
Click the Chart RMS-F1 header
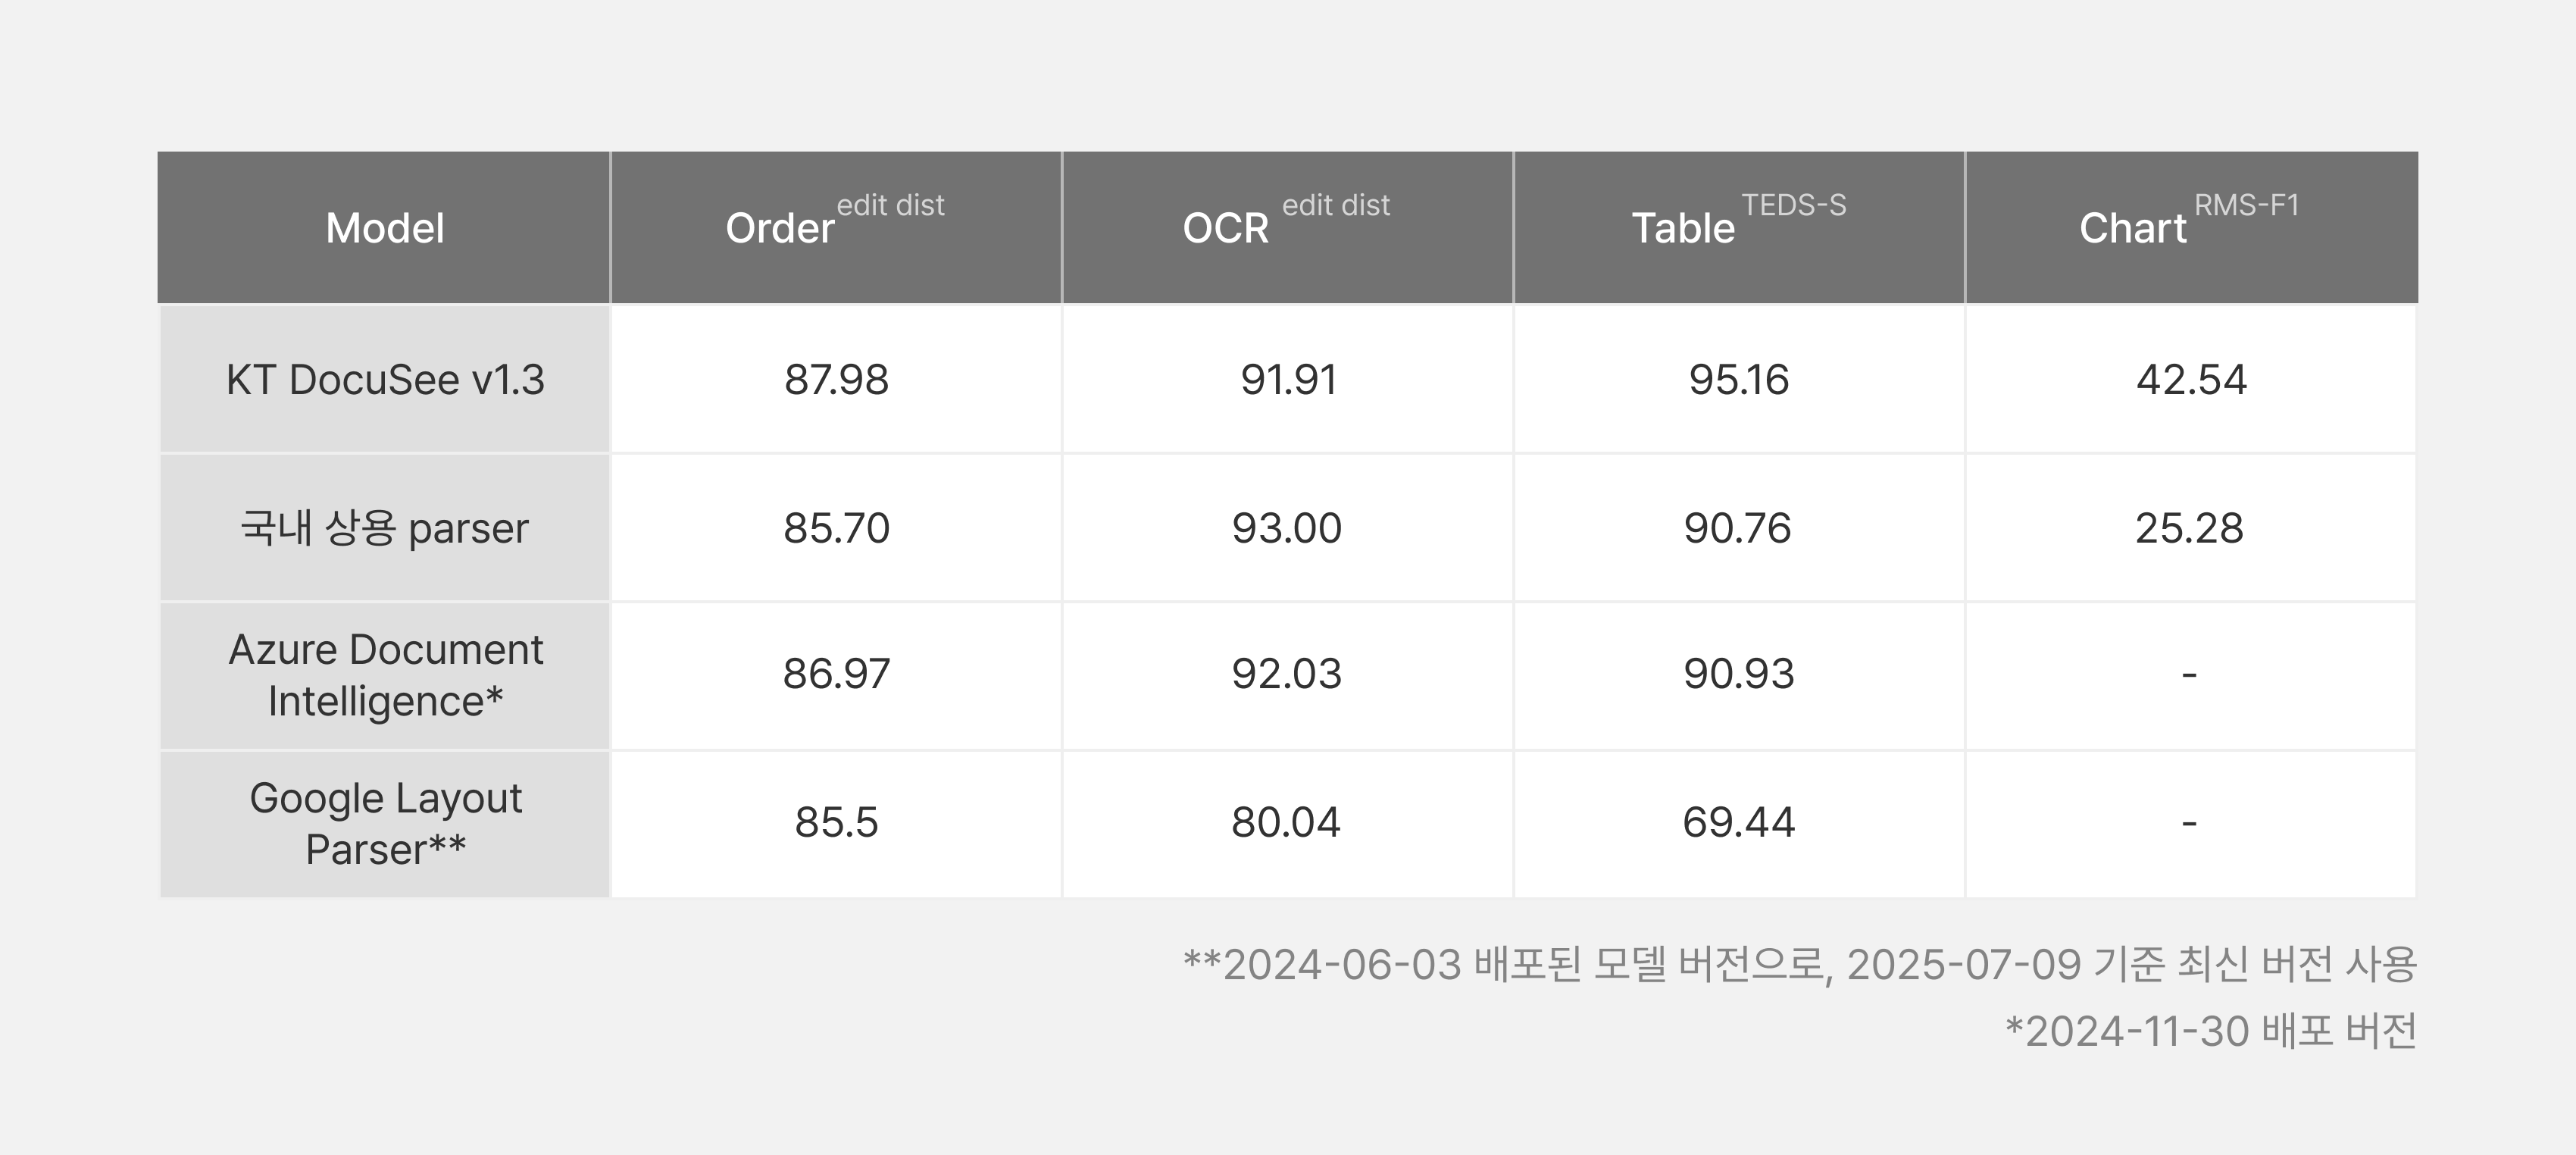click(2191, 228)
